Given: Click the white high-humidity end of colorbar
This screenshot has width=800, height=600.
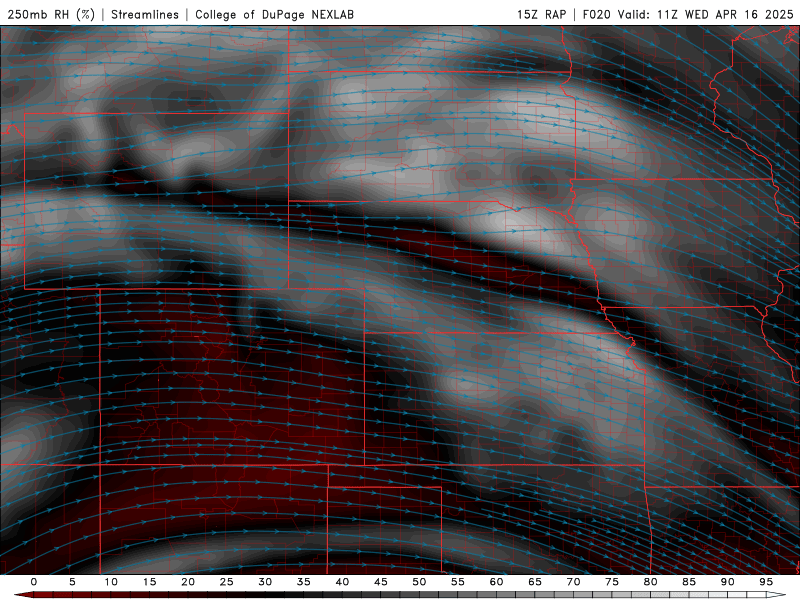Looking at the screenshot, I should [x=777, y=595].
